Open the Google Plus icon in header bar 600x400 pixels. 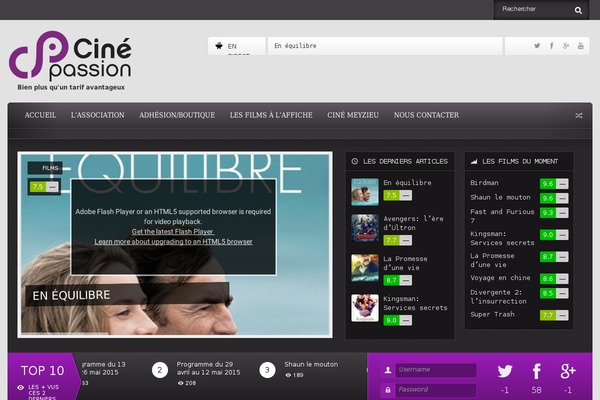point(566,46)
